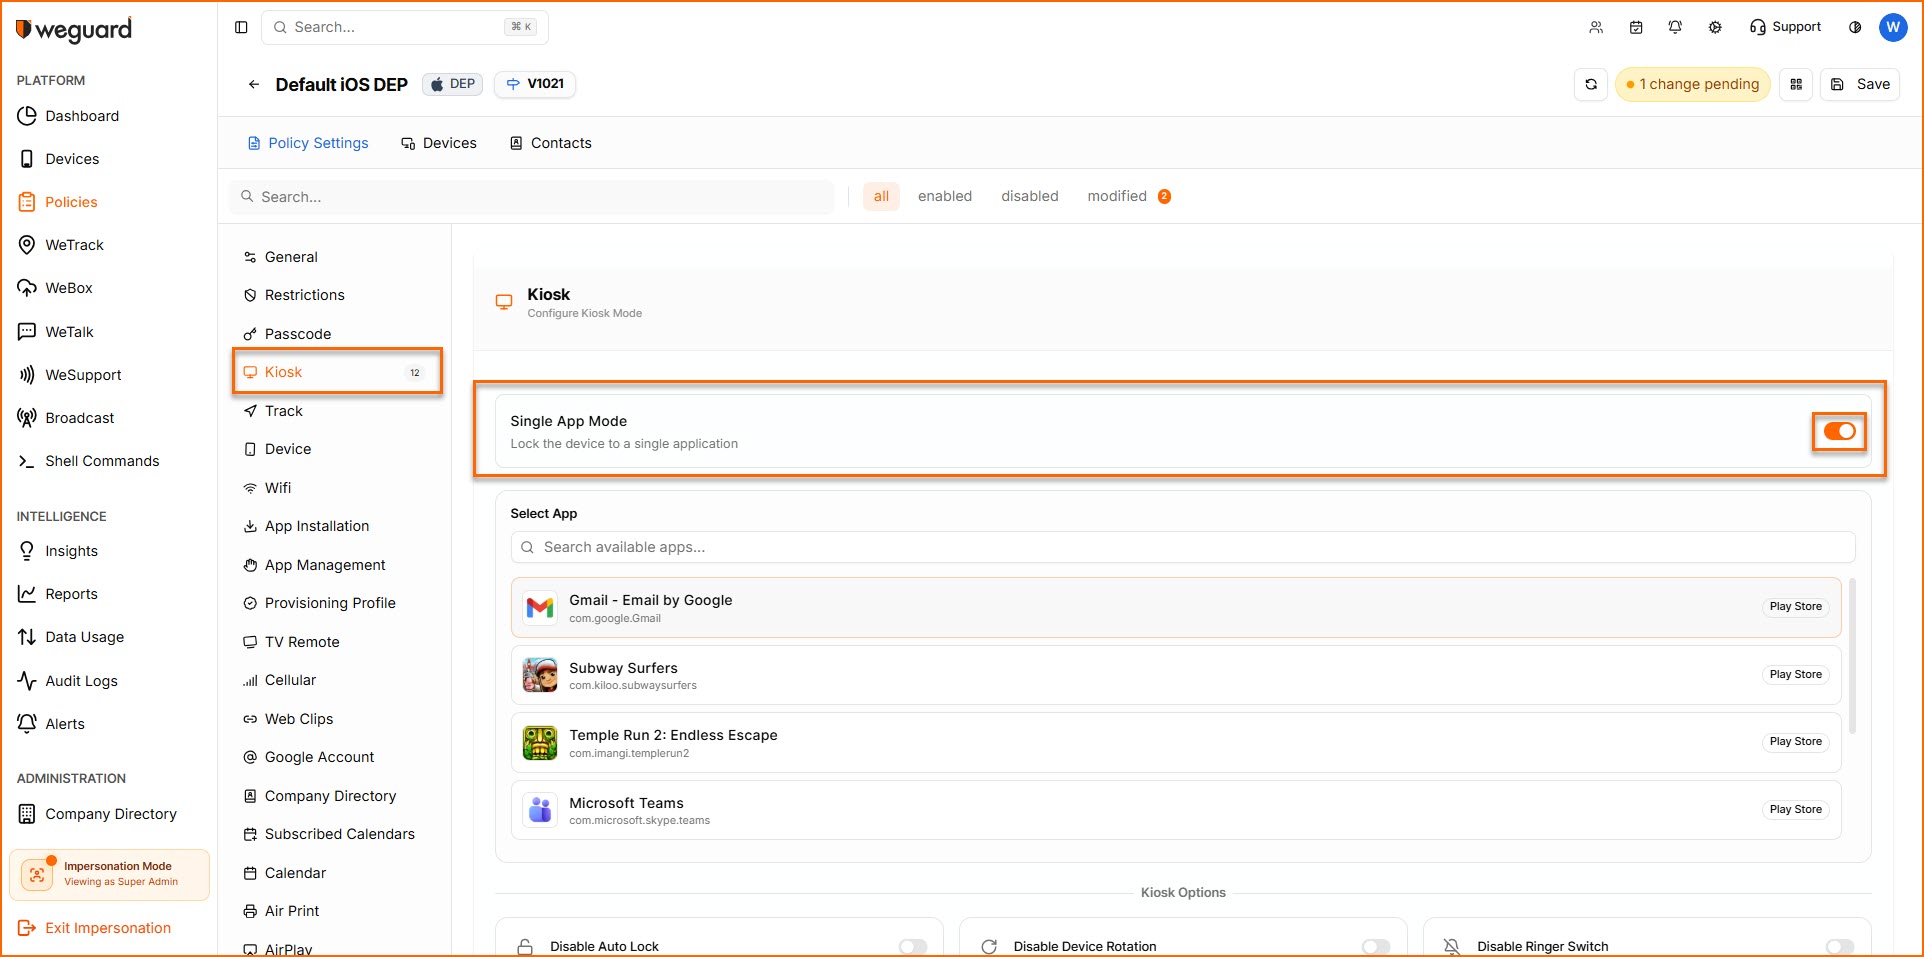Open the calendar icon in top bar

pyautogui.click(x=1636, y=27)
